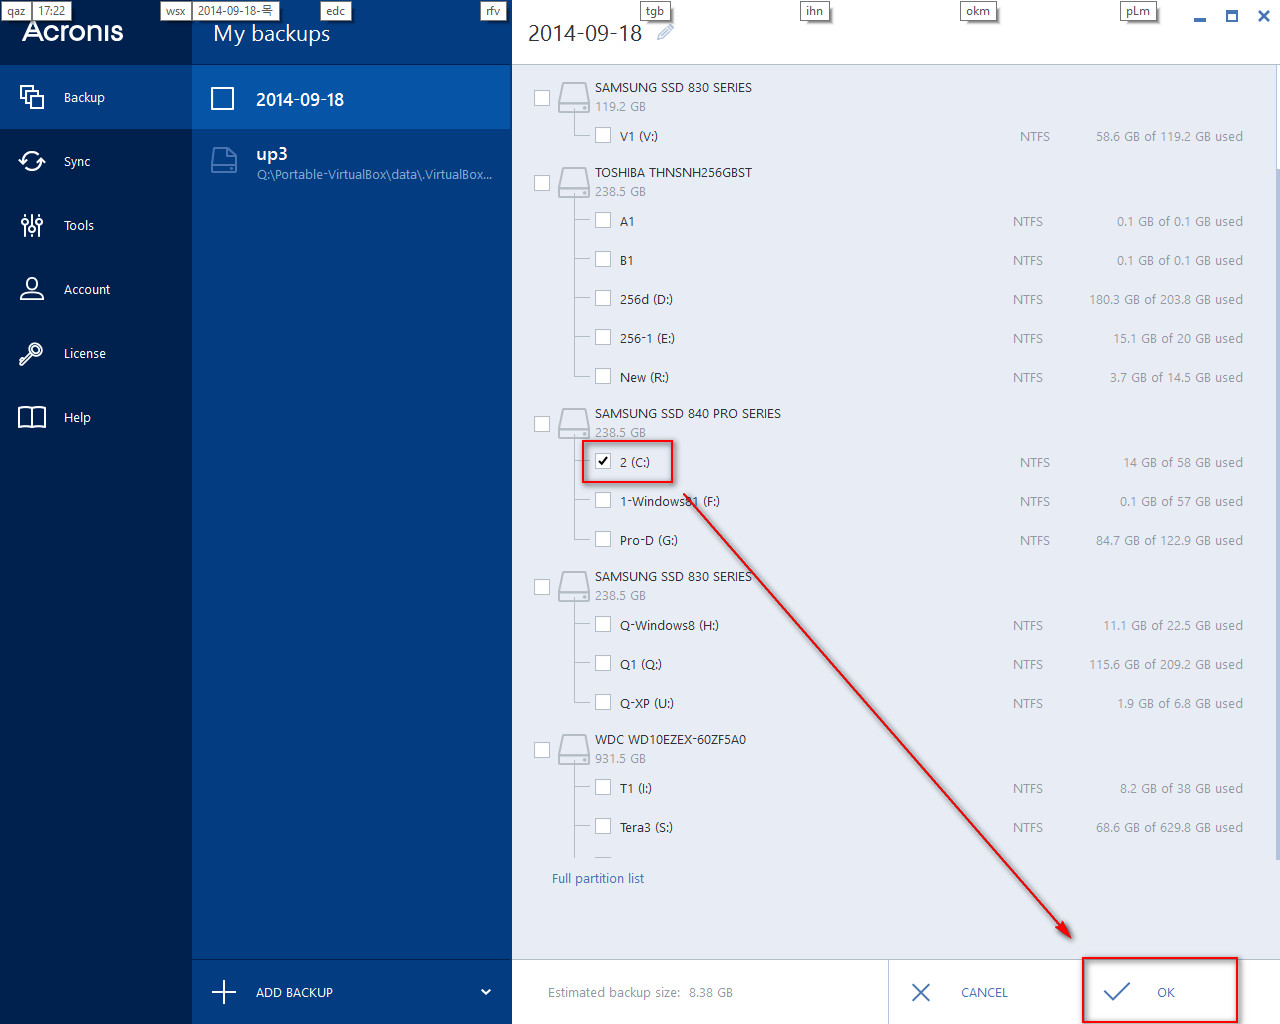The height and width of the screenshot is (1024, 1280).
Task: Open the Tools menu item
Action: coord(96,225)
